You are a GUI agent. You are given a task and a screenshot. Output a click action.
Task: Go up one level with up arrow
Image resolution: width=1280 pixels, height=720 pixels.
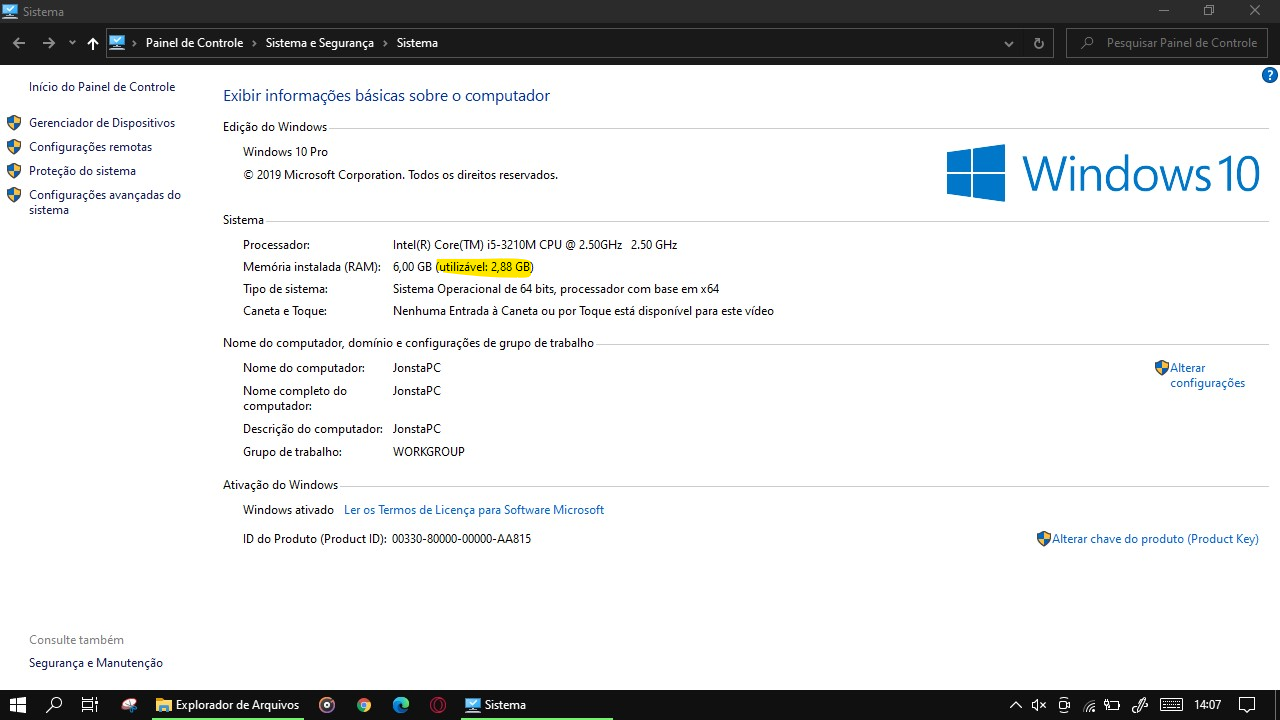point(93,43)
